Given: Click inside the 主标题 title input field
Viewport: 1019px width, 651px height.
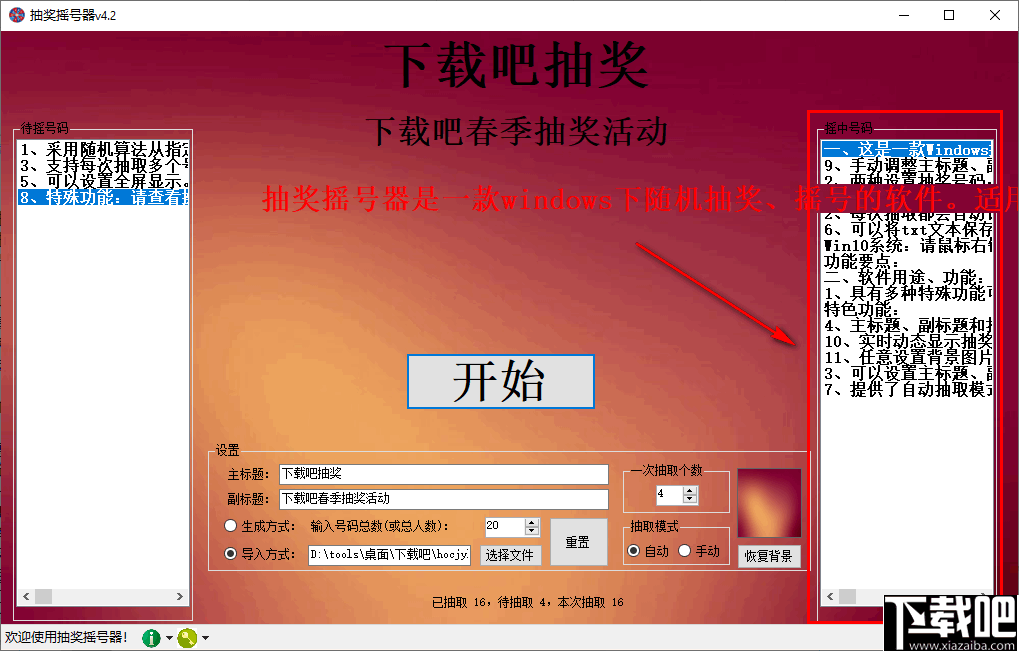Looking at the screenshot, I should 443,474.
